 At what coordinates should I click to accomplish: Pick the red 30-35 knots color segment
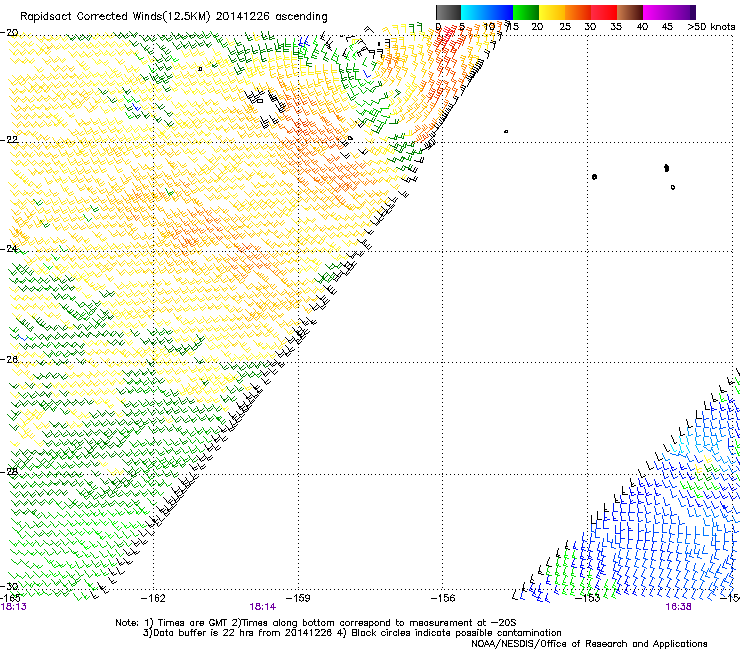604,12
